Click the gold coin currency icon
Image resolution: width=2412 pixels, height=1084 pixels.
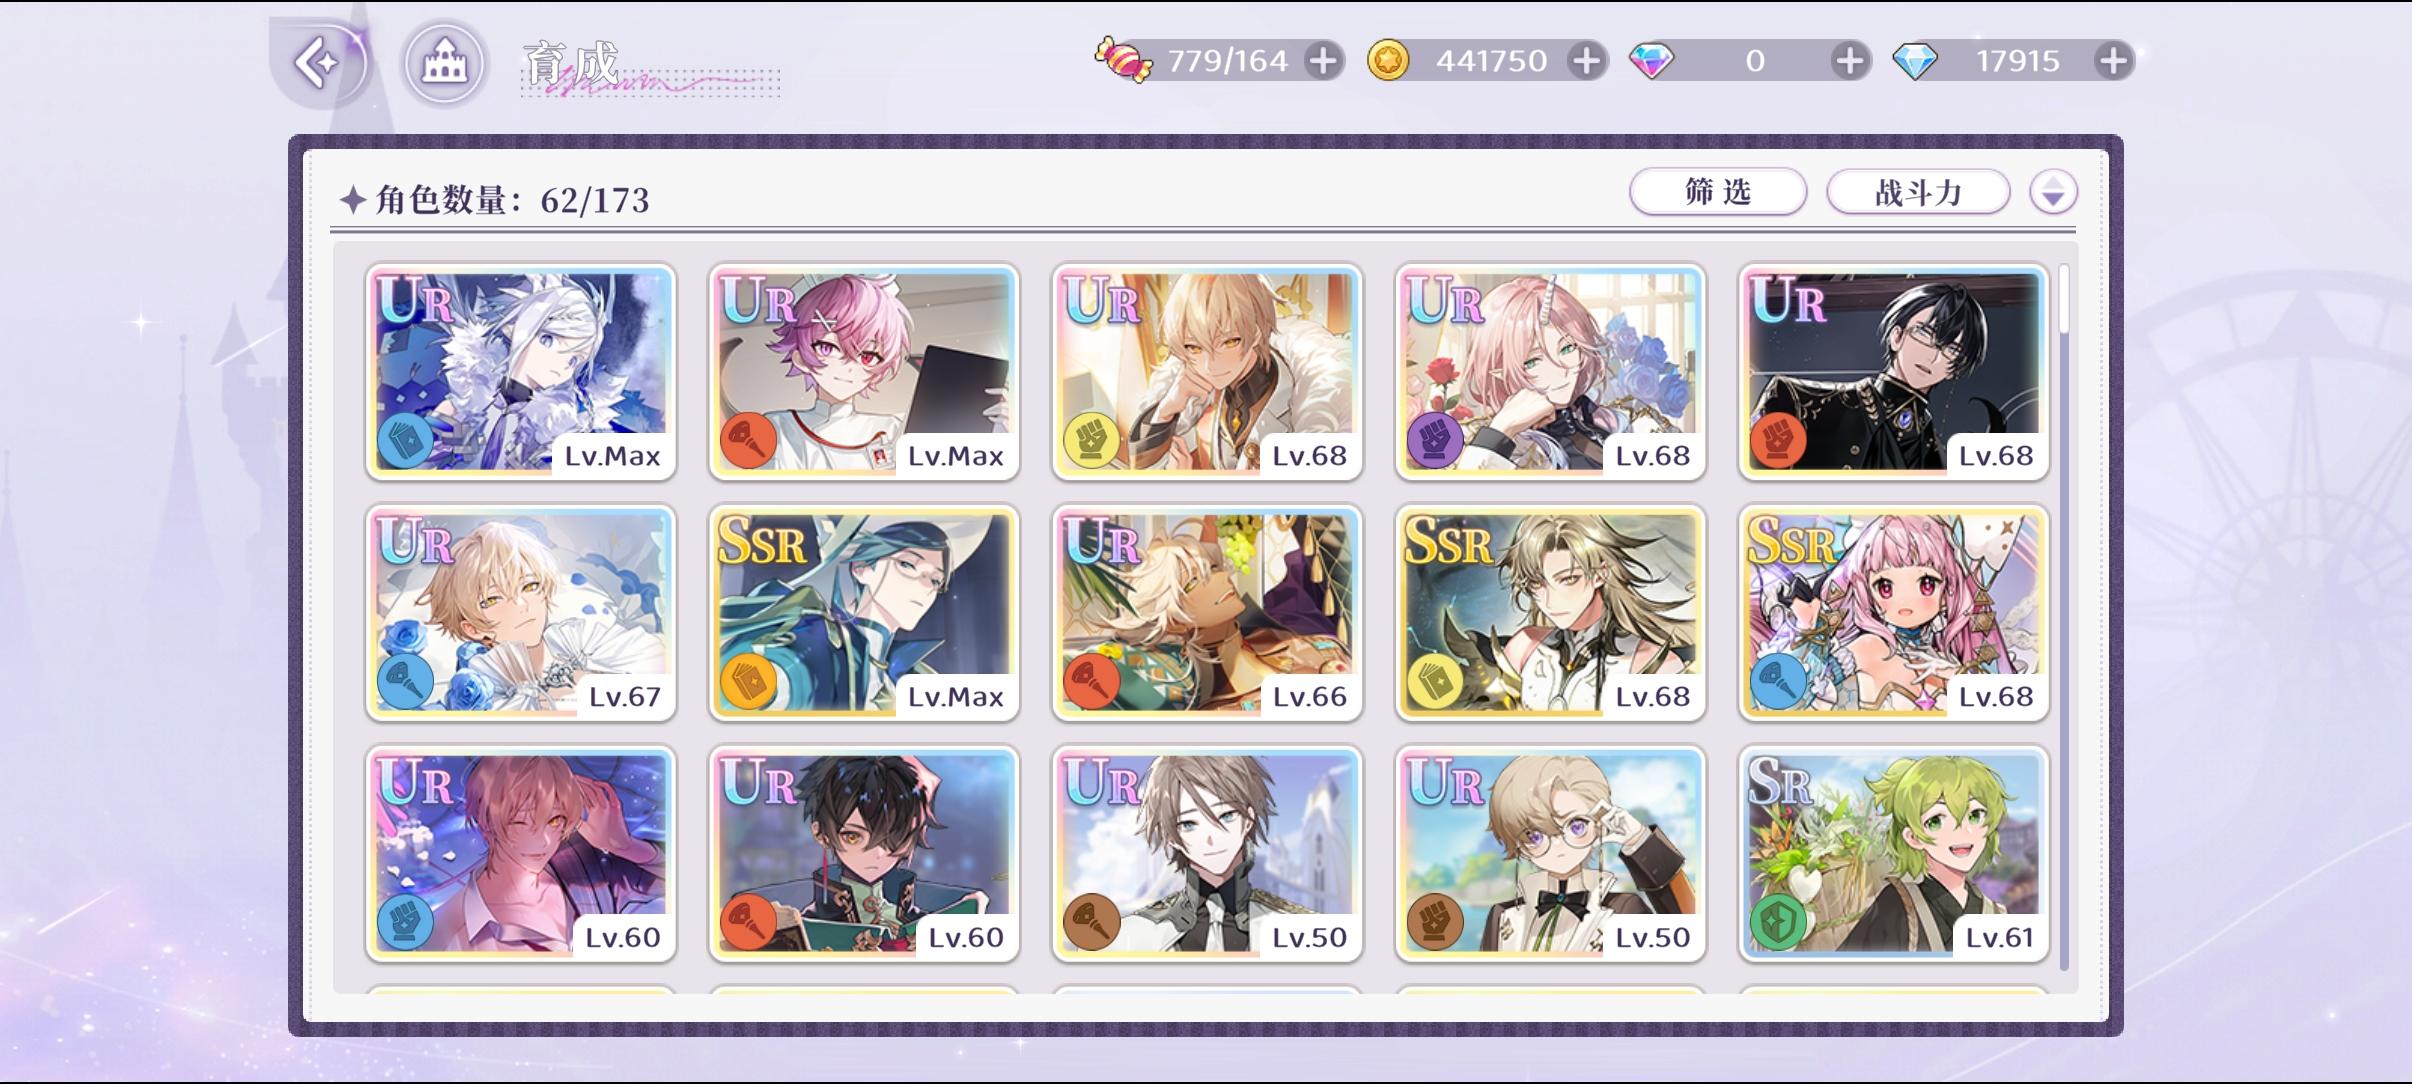pyautogui.click(x=1388, y=61)
